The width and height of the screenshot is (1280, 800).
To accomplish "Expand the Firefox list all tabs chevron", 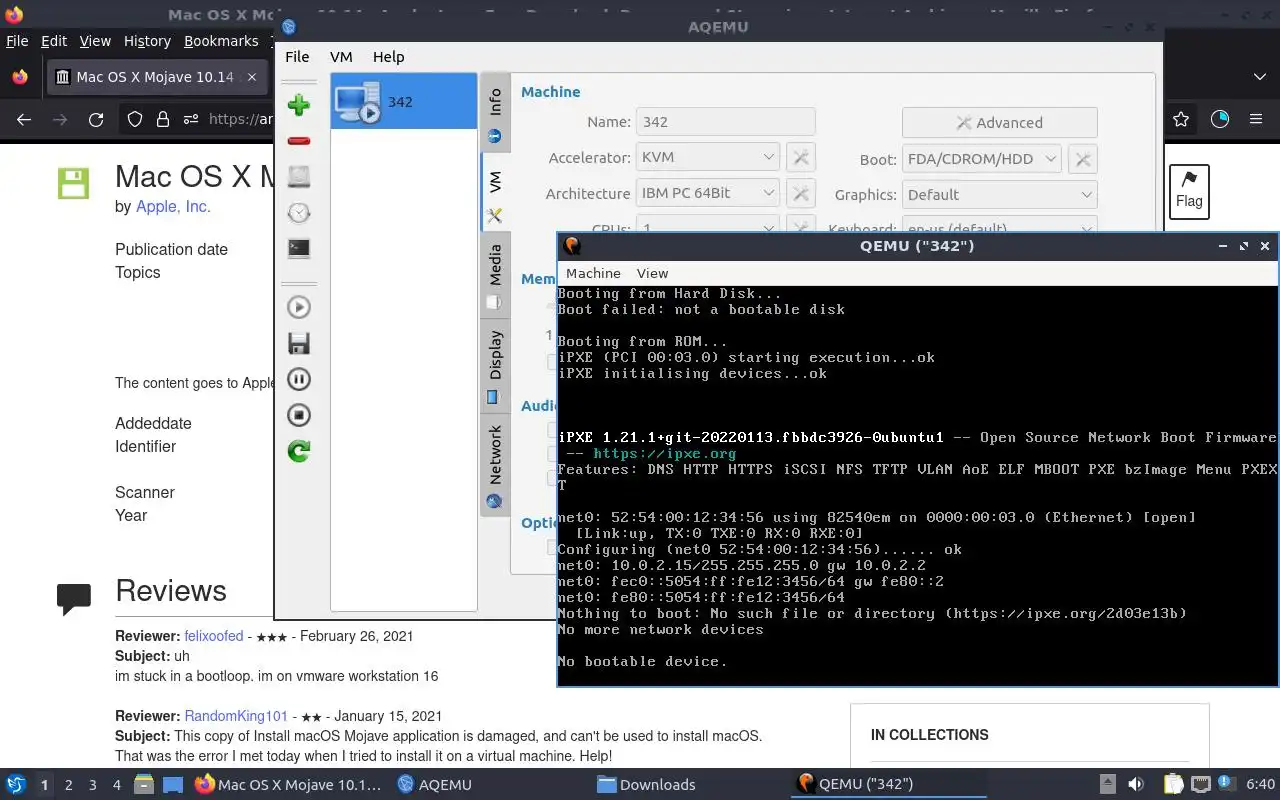I will (1259, 77).
